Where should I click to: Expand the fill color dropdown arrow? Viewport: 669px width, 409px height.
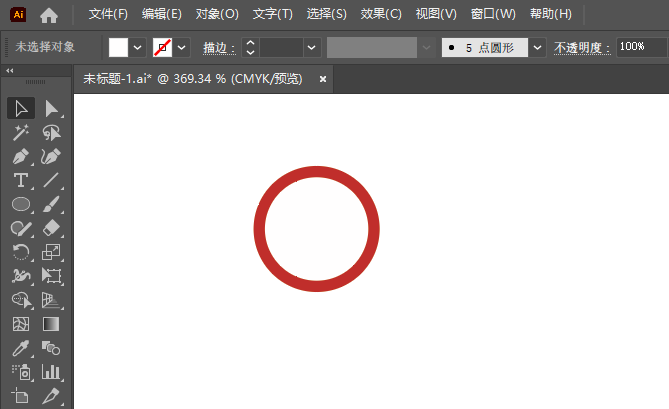coord(137,47)
